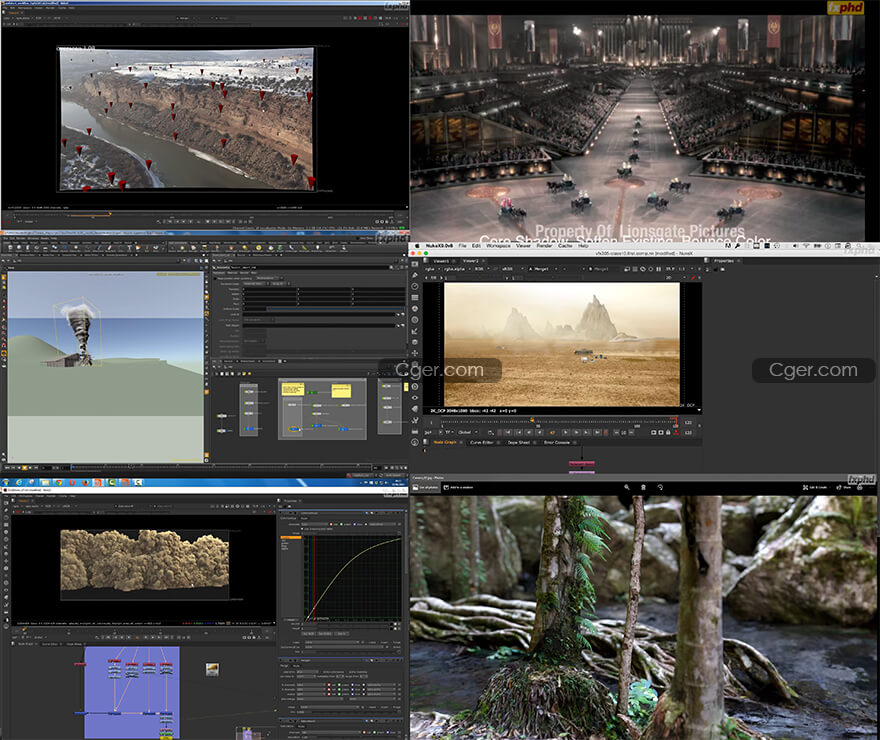The width and height of the screenshot is (880, 740).
Task: Click eye-shaped Views icon in macOS NukeX toolbar
Action: click(x=415, y=398)
